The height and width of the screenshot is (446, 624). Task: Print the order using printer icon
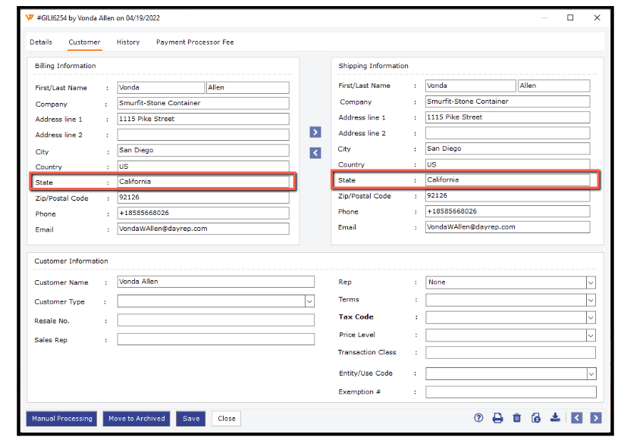[498, 418]
